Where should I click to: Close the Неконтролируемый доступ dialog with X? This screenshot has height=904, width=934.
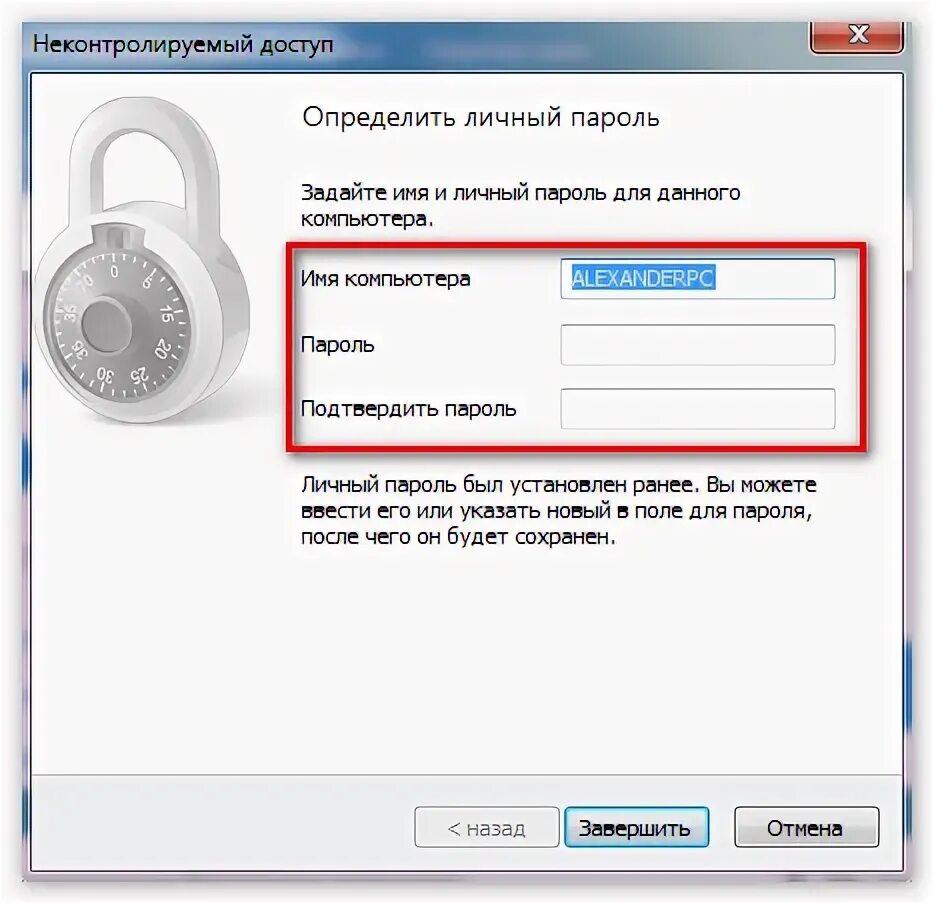857,37
